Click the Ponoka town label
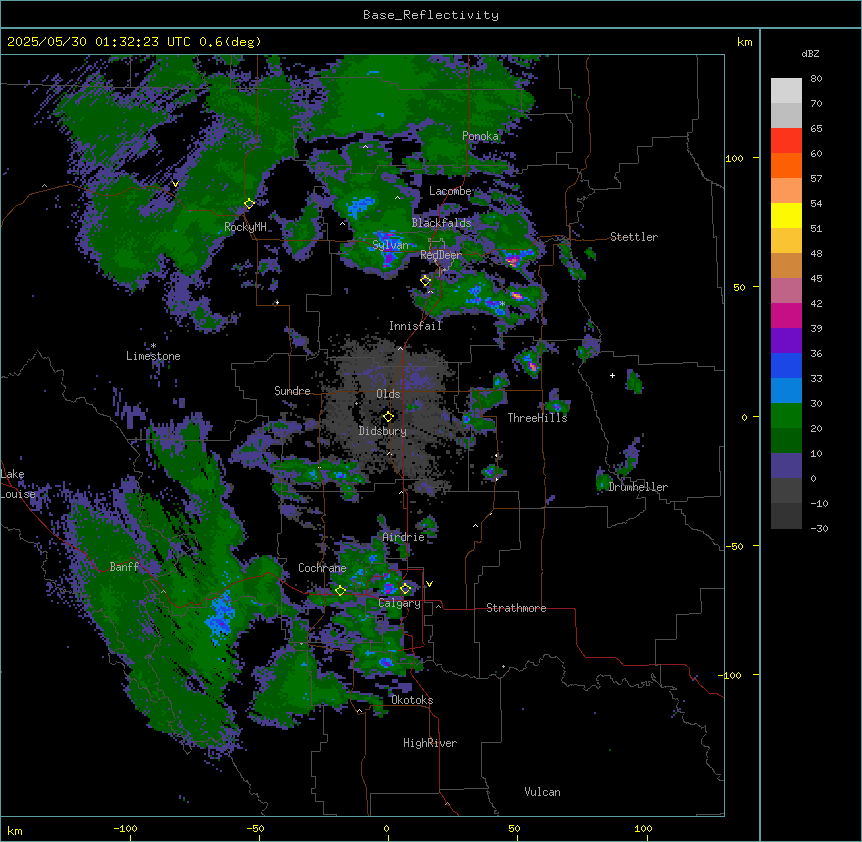Image resolution: width=862 pixels, height=842 pixels. 480,136
